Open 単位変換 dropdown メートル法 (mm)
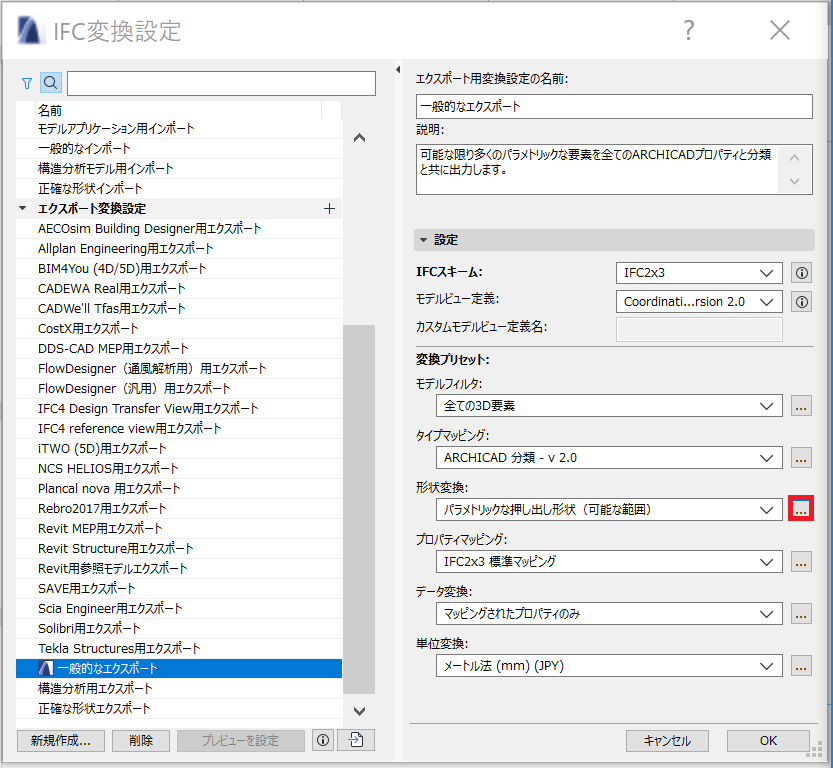 (609, 665)
